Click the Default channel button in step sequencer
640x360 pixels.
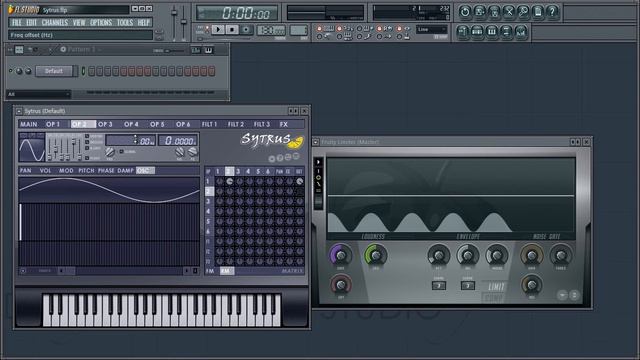coord(54,71)
